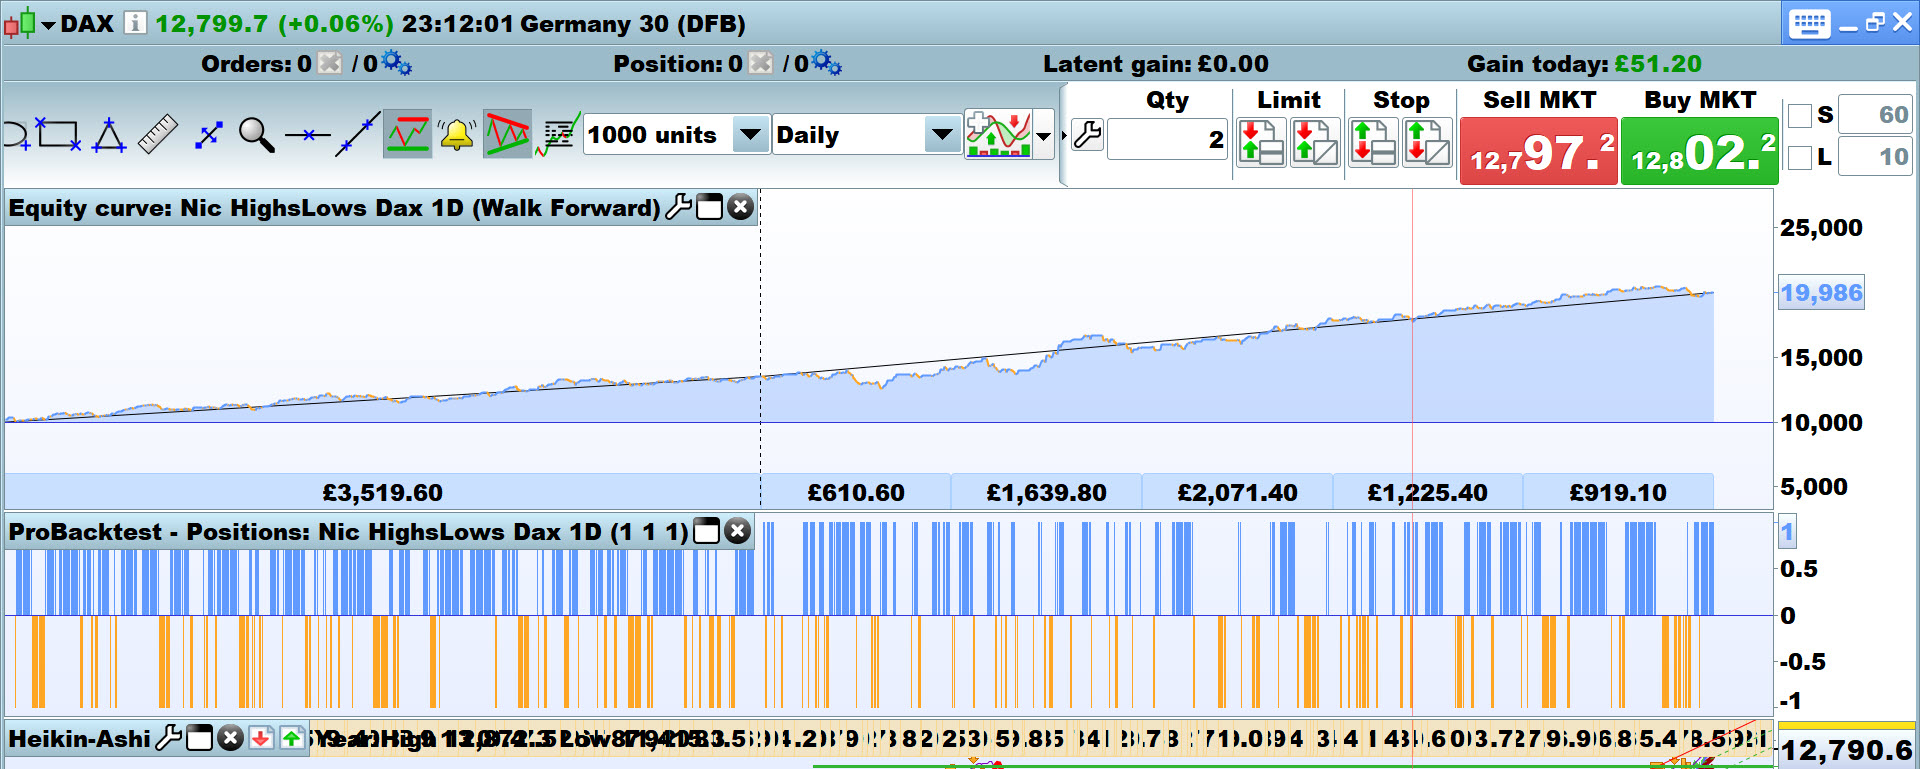Click the Latent gain £0.00 value
Viewport: 1920px width, 769px height.
tap(1233, 64)
